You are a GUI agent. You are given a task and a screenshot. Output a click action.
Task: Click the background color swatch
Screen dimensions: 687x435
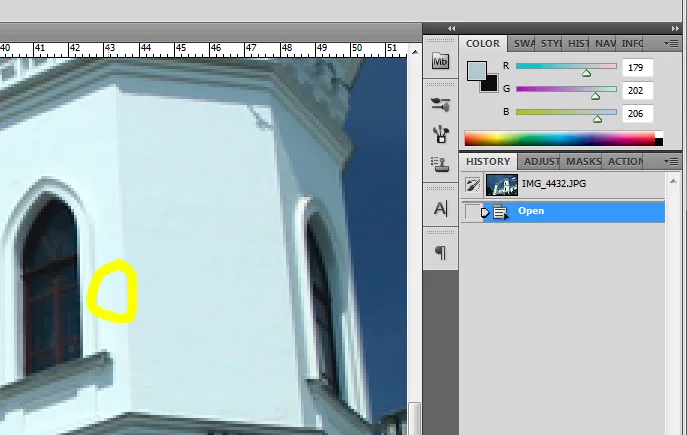[x=492, y=85]
